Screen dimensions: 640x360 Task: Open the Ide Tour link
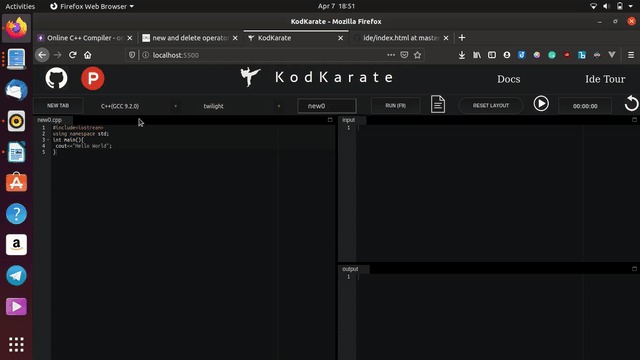pos(605,79)
